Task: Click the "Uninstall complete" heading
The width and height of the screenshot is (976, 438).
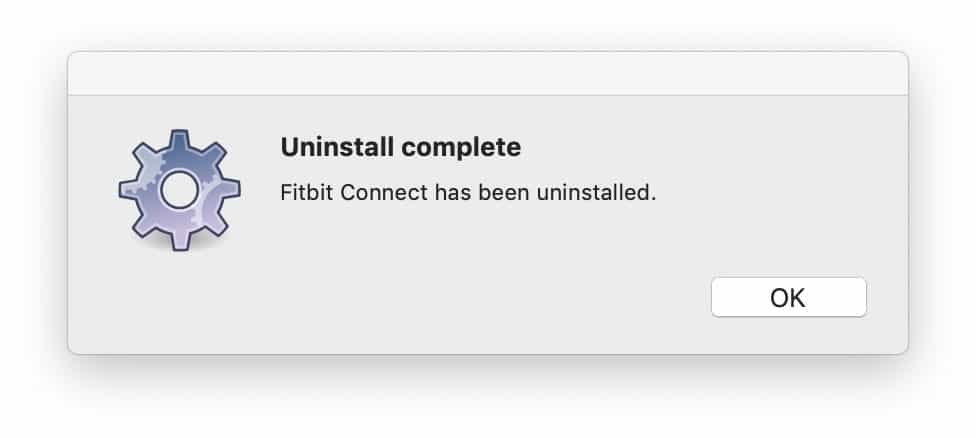Action: tap(400, 148)
